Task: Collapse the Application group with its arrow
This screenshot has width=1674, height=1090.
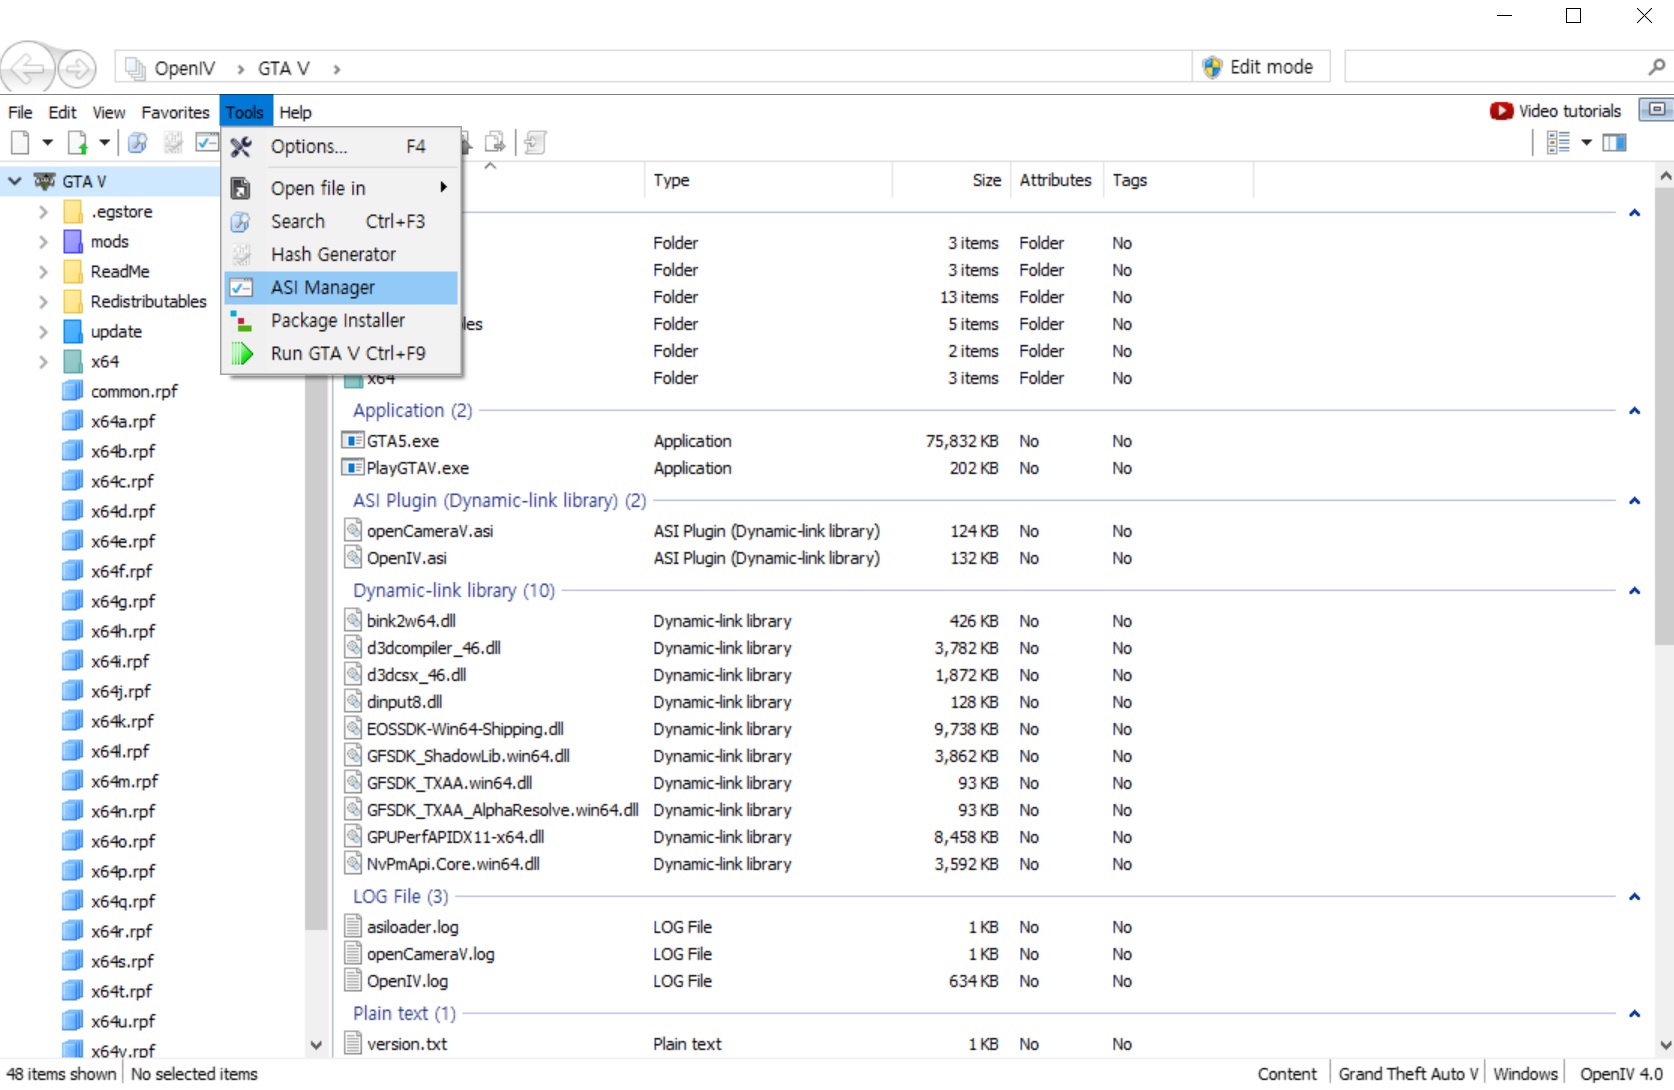Action: click(x=1634, y=411)
